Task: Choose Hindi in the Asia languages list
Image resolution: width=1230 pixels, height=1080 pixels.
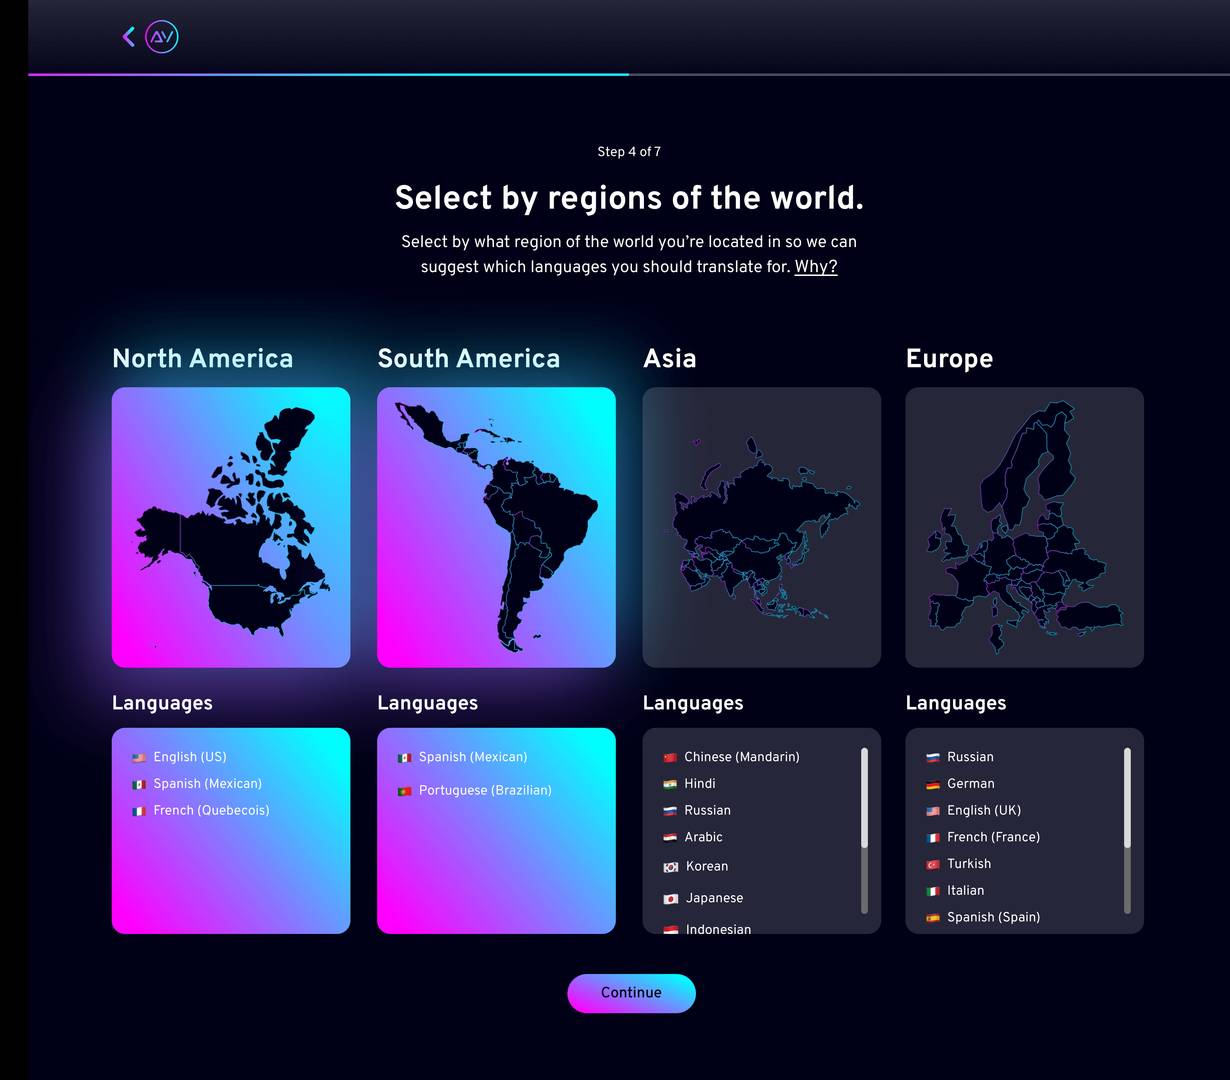Action: [699, 784]
